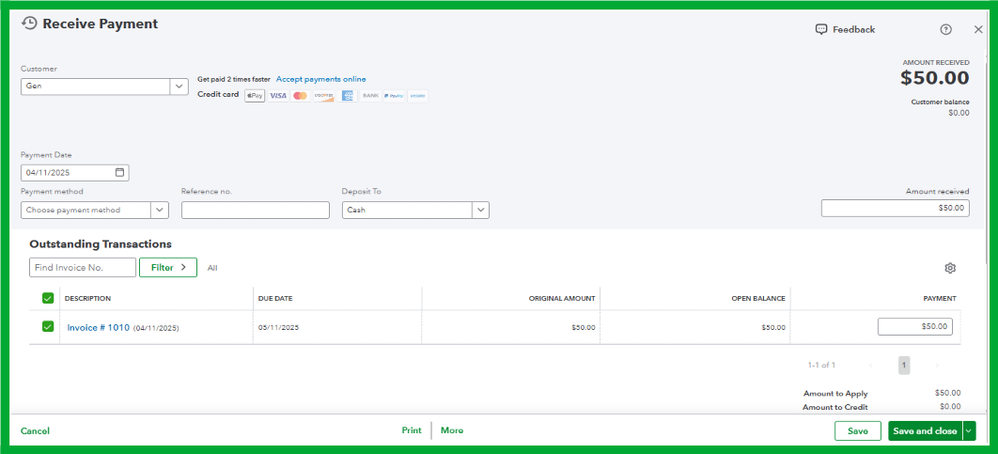
Task: Expand the Filter options
Action: click(x=168, y=267)
